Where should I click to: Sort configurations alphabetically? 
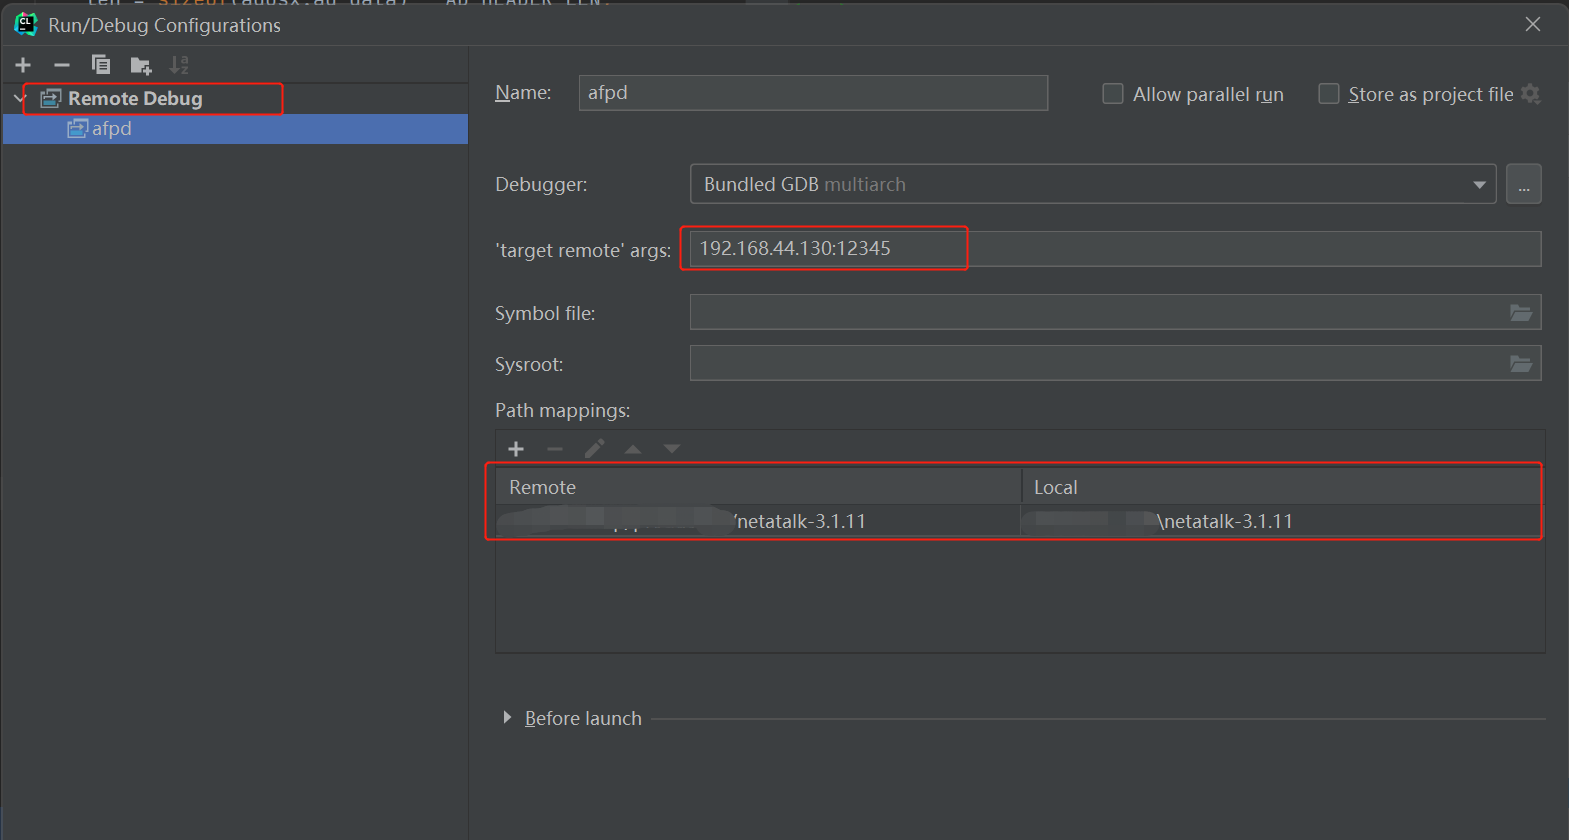pyautogui.click(x=179, y=65)
